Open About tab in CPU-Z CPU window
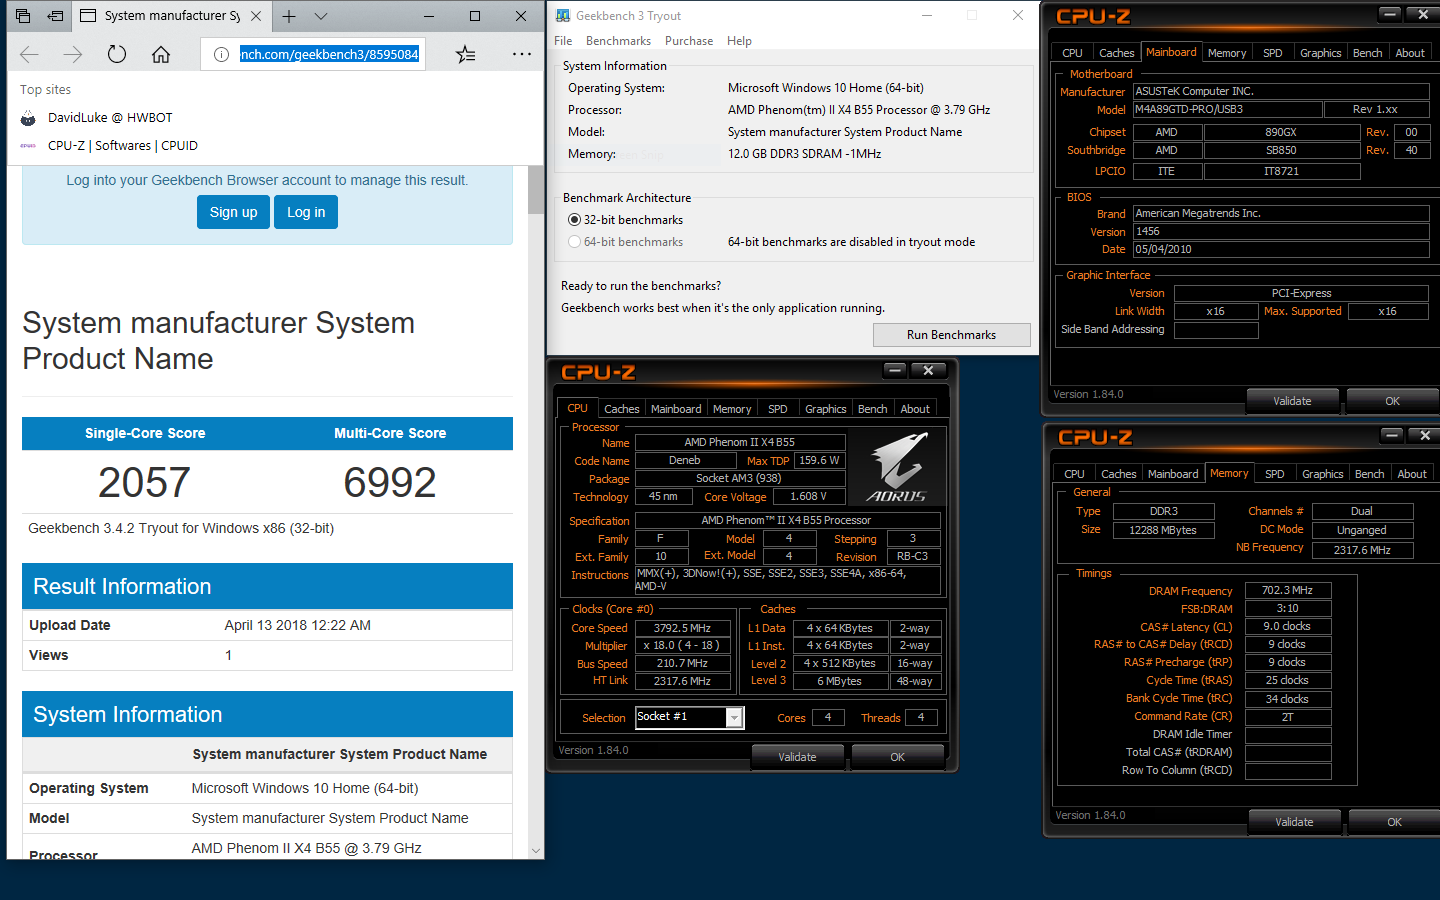The image size is (1440, 900). 915,409
